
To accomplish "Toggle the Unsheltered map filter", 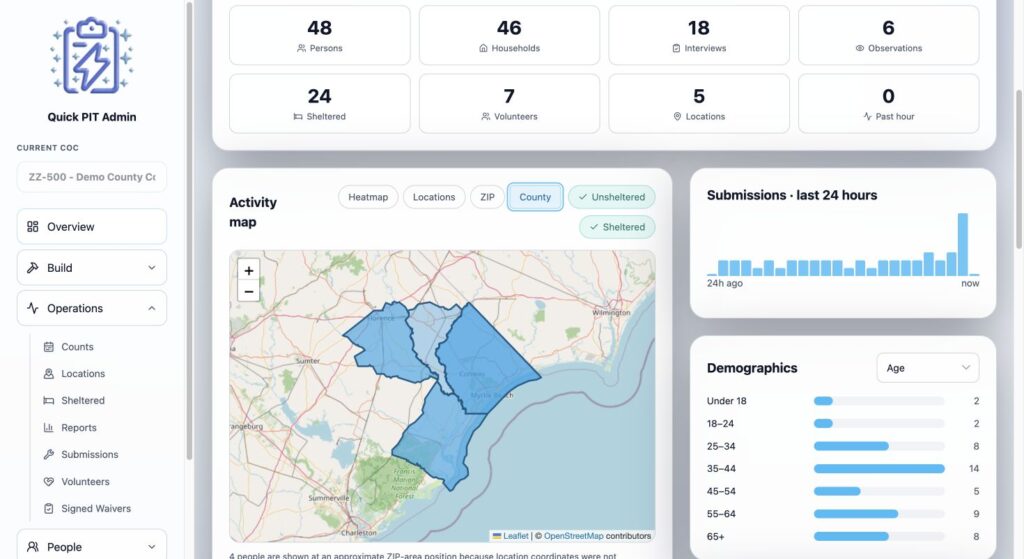I will [x=611, y=197].
